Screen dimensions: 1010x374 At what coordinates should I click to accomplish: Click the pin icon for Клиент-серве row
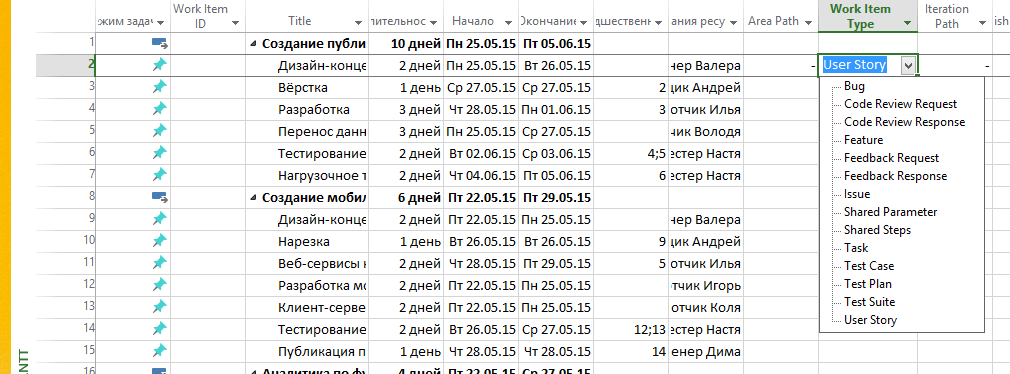(x=159, y=306)
